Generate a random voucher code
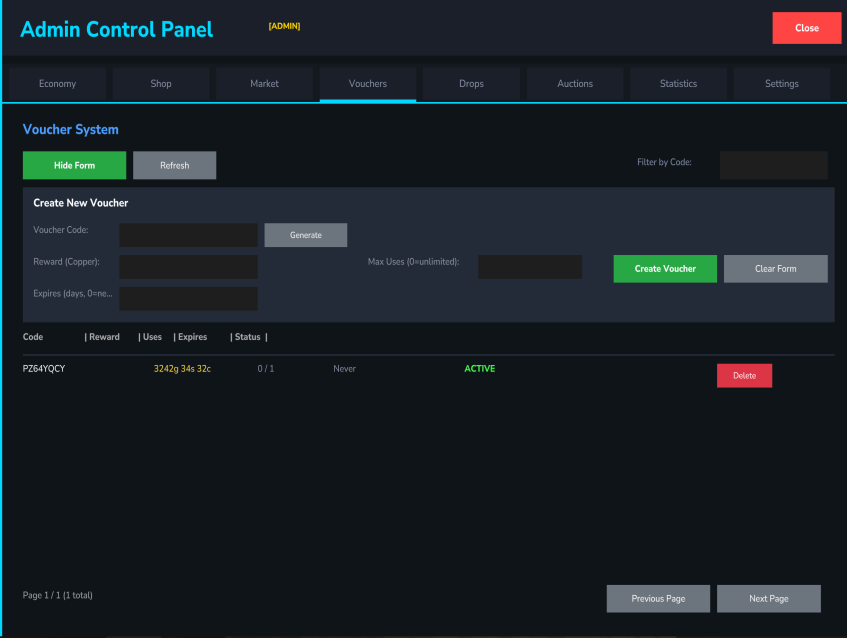 tap(305, 235)
